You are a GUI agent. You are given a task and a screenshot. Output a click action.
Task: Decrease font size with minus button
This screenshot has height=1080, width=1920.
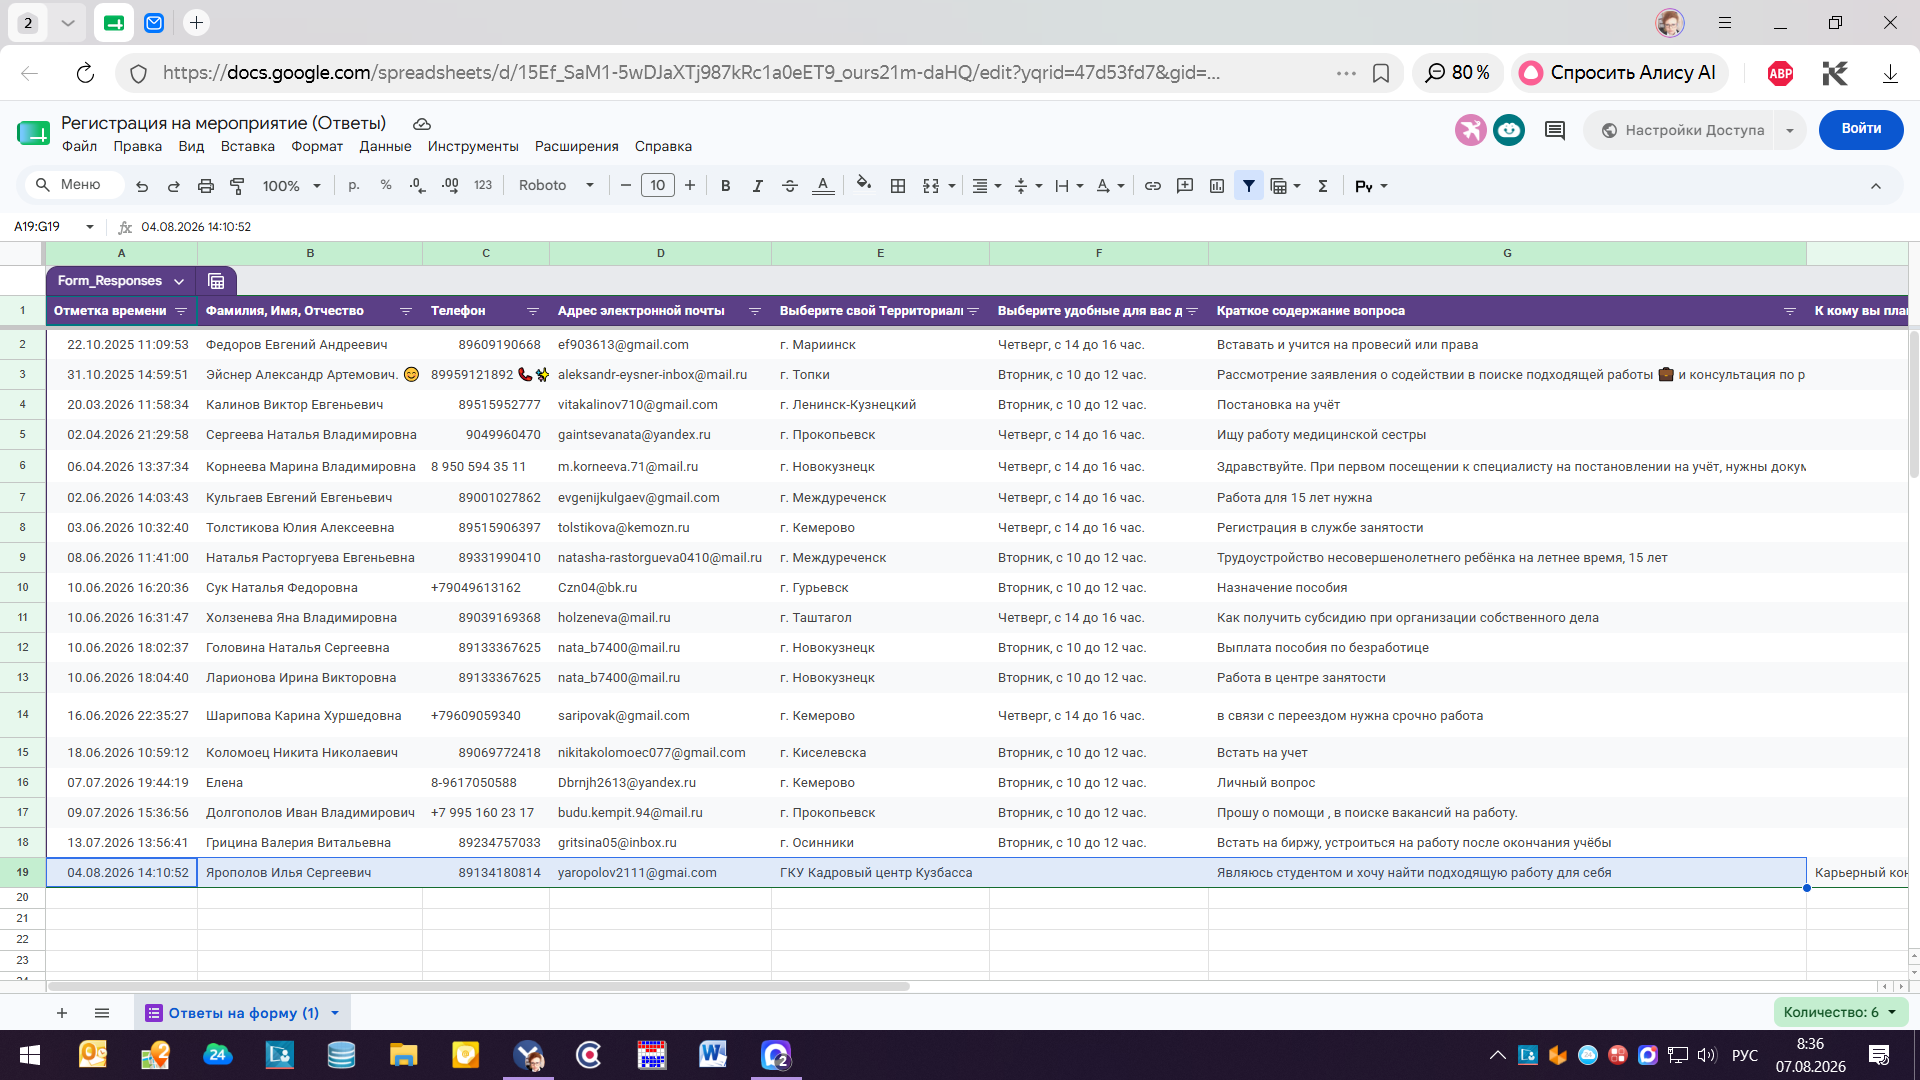pos(626,185)
